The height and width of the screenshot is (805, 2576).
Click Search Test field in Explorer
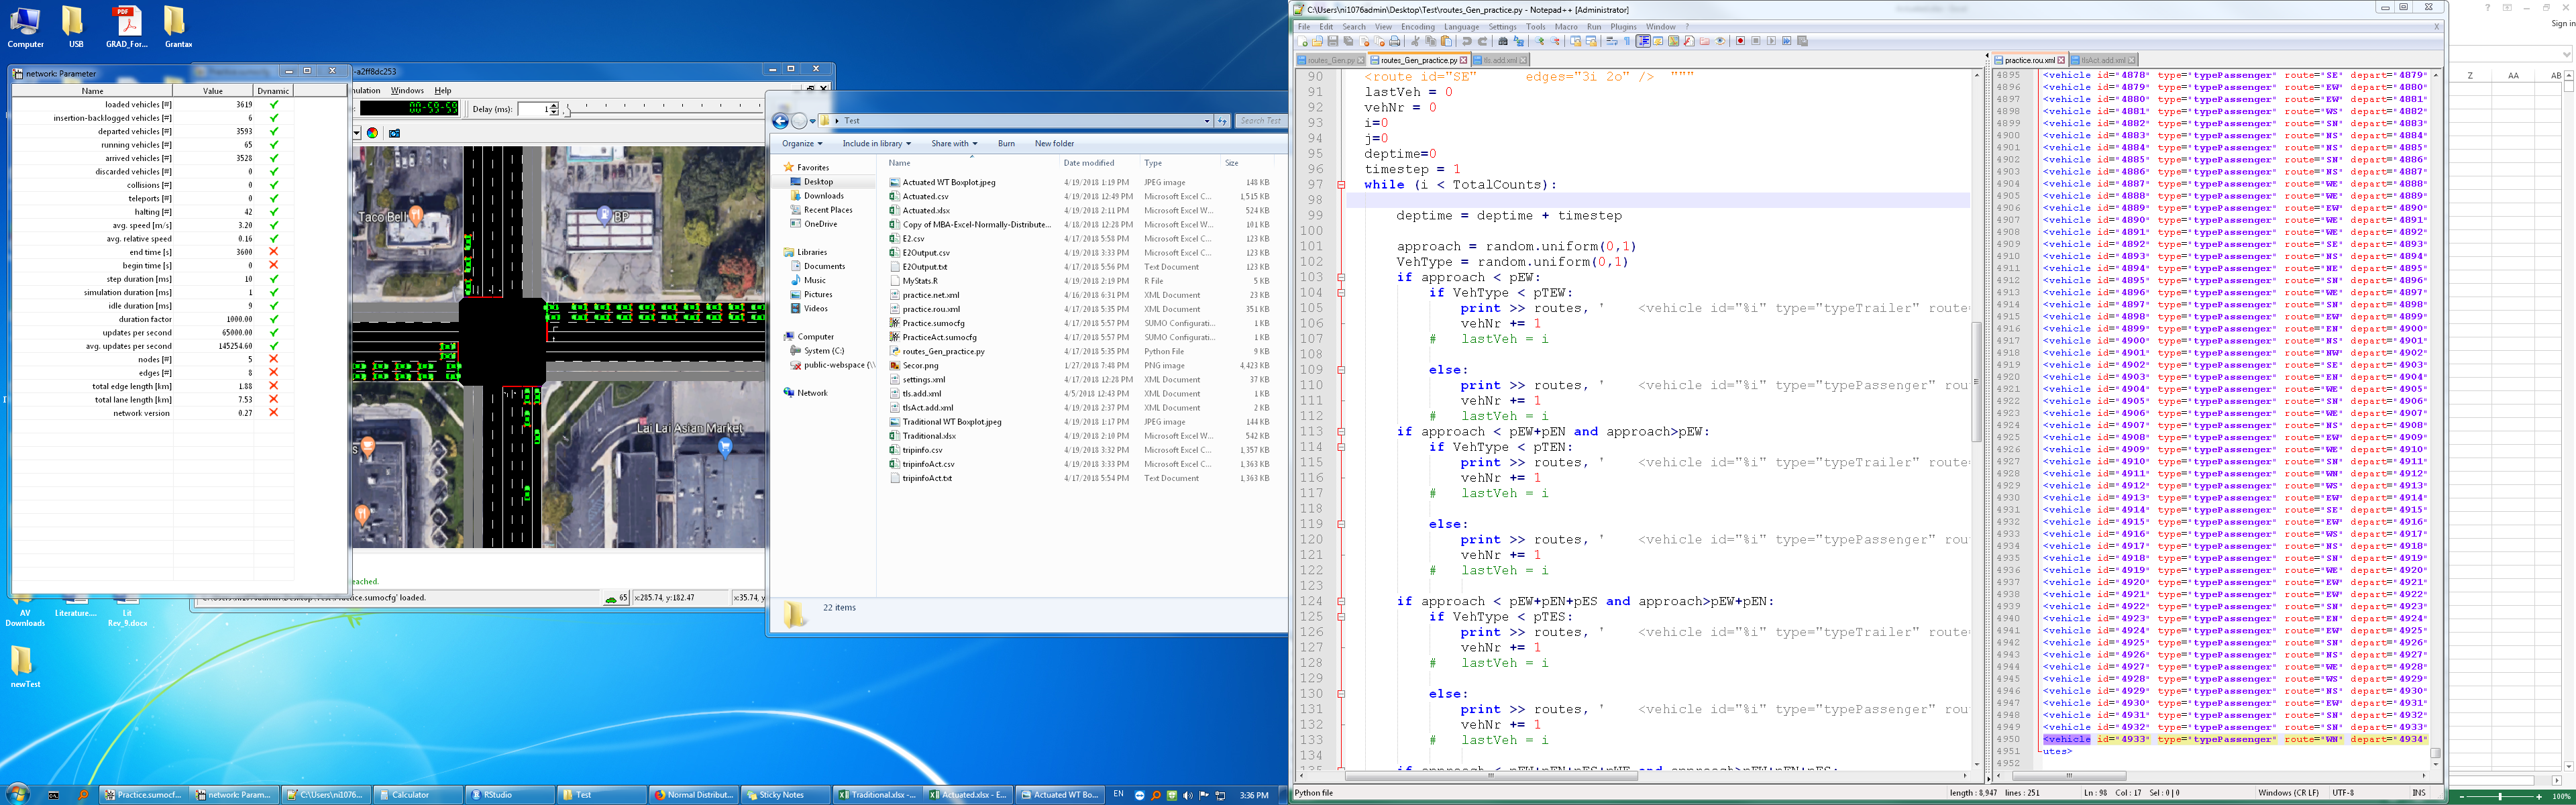pyautogui.click(x=1261, y=121)
